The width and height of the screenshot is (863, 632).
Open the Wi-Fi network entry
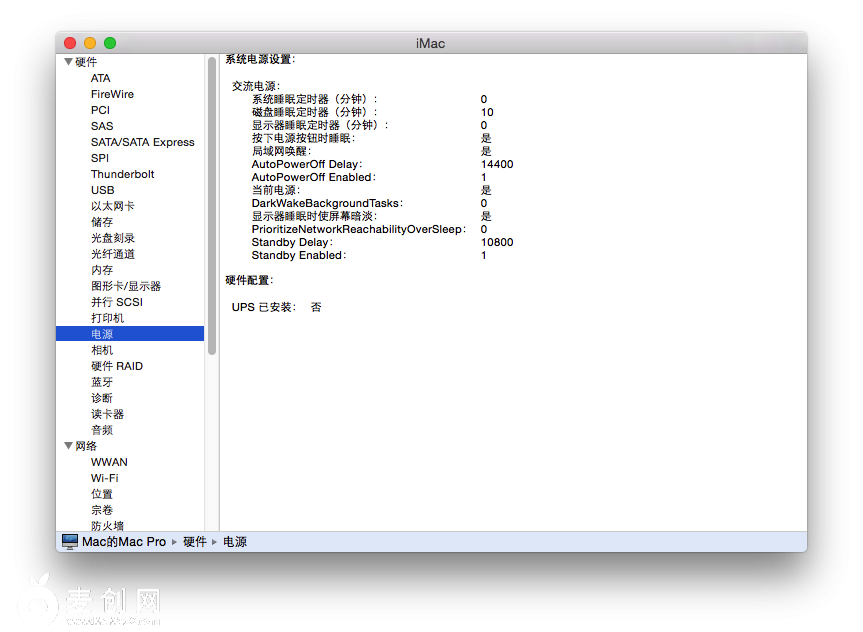click(104, 478)
